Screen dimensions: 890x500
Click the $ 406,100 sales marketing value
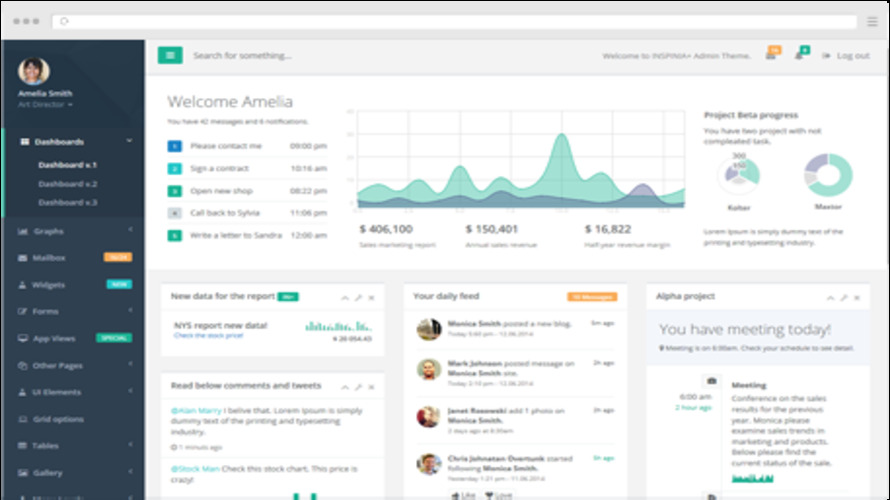point(386,229)
